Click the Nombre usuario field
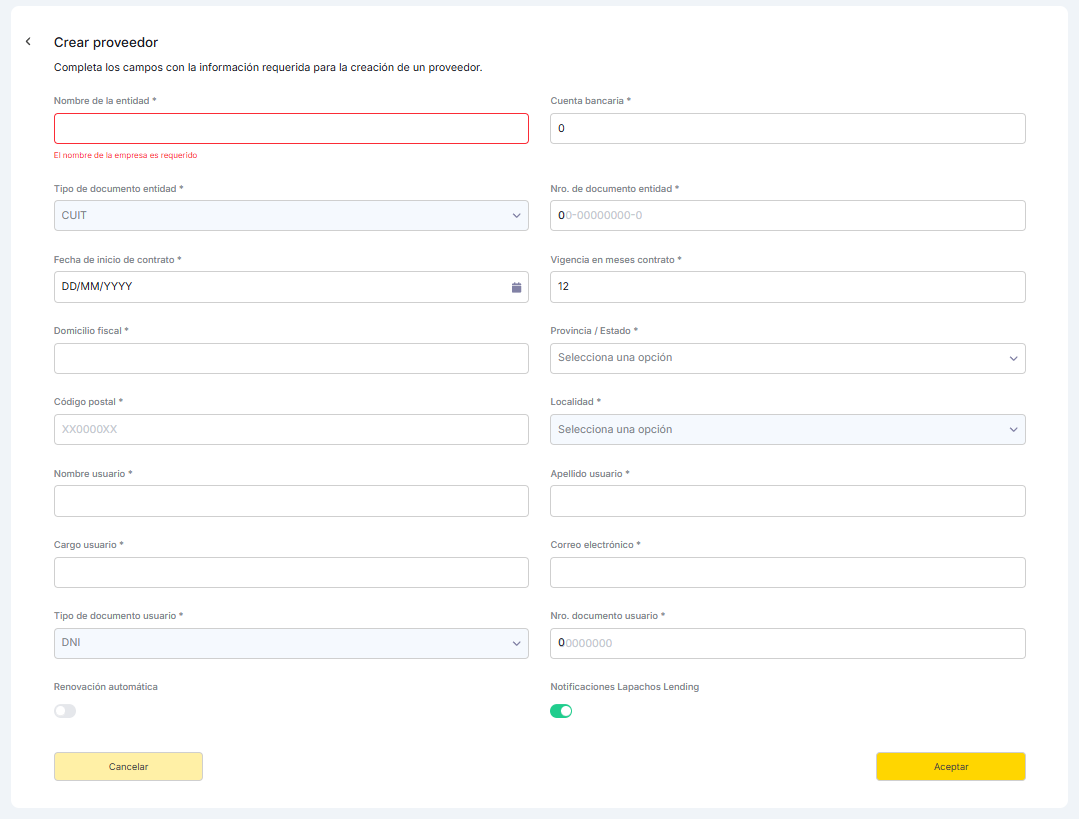This screenshot has height=819, width=1079. point(291,501)
